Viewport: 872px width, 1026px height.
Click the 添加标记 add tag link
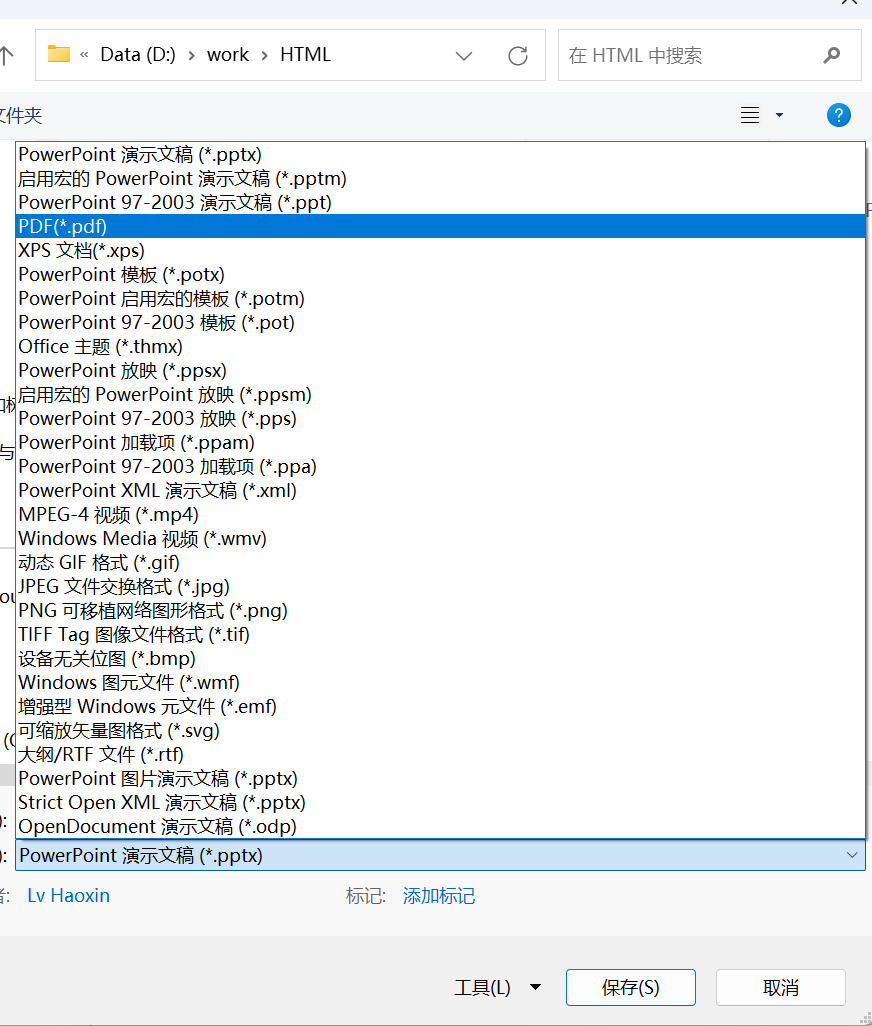pos(439,895)
